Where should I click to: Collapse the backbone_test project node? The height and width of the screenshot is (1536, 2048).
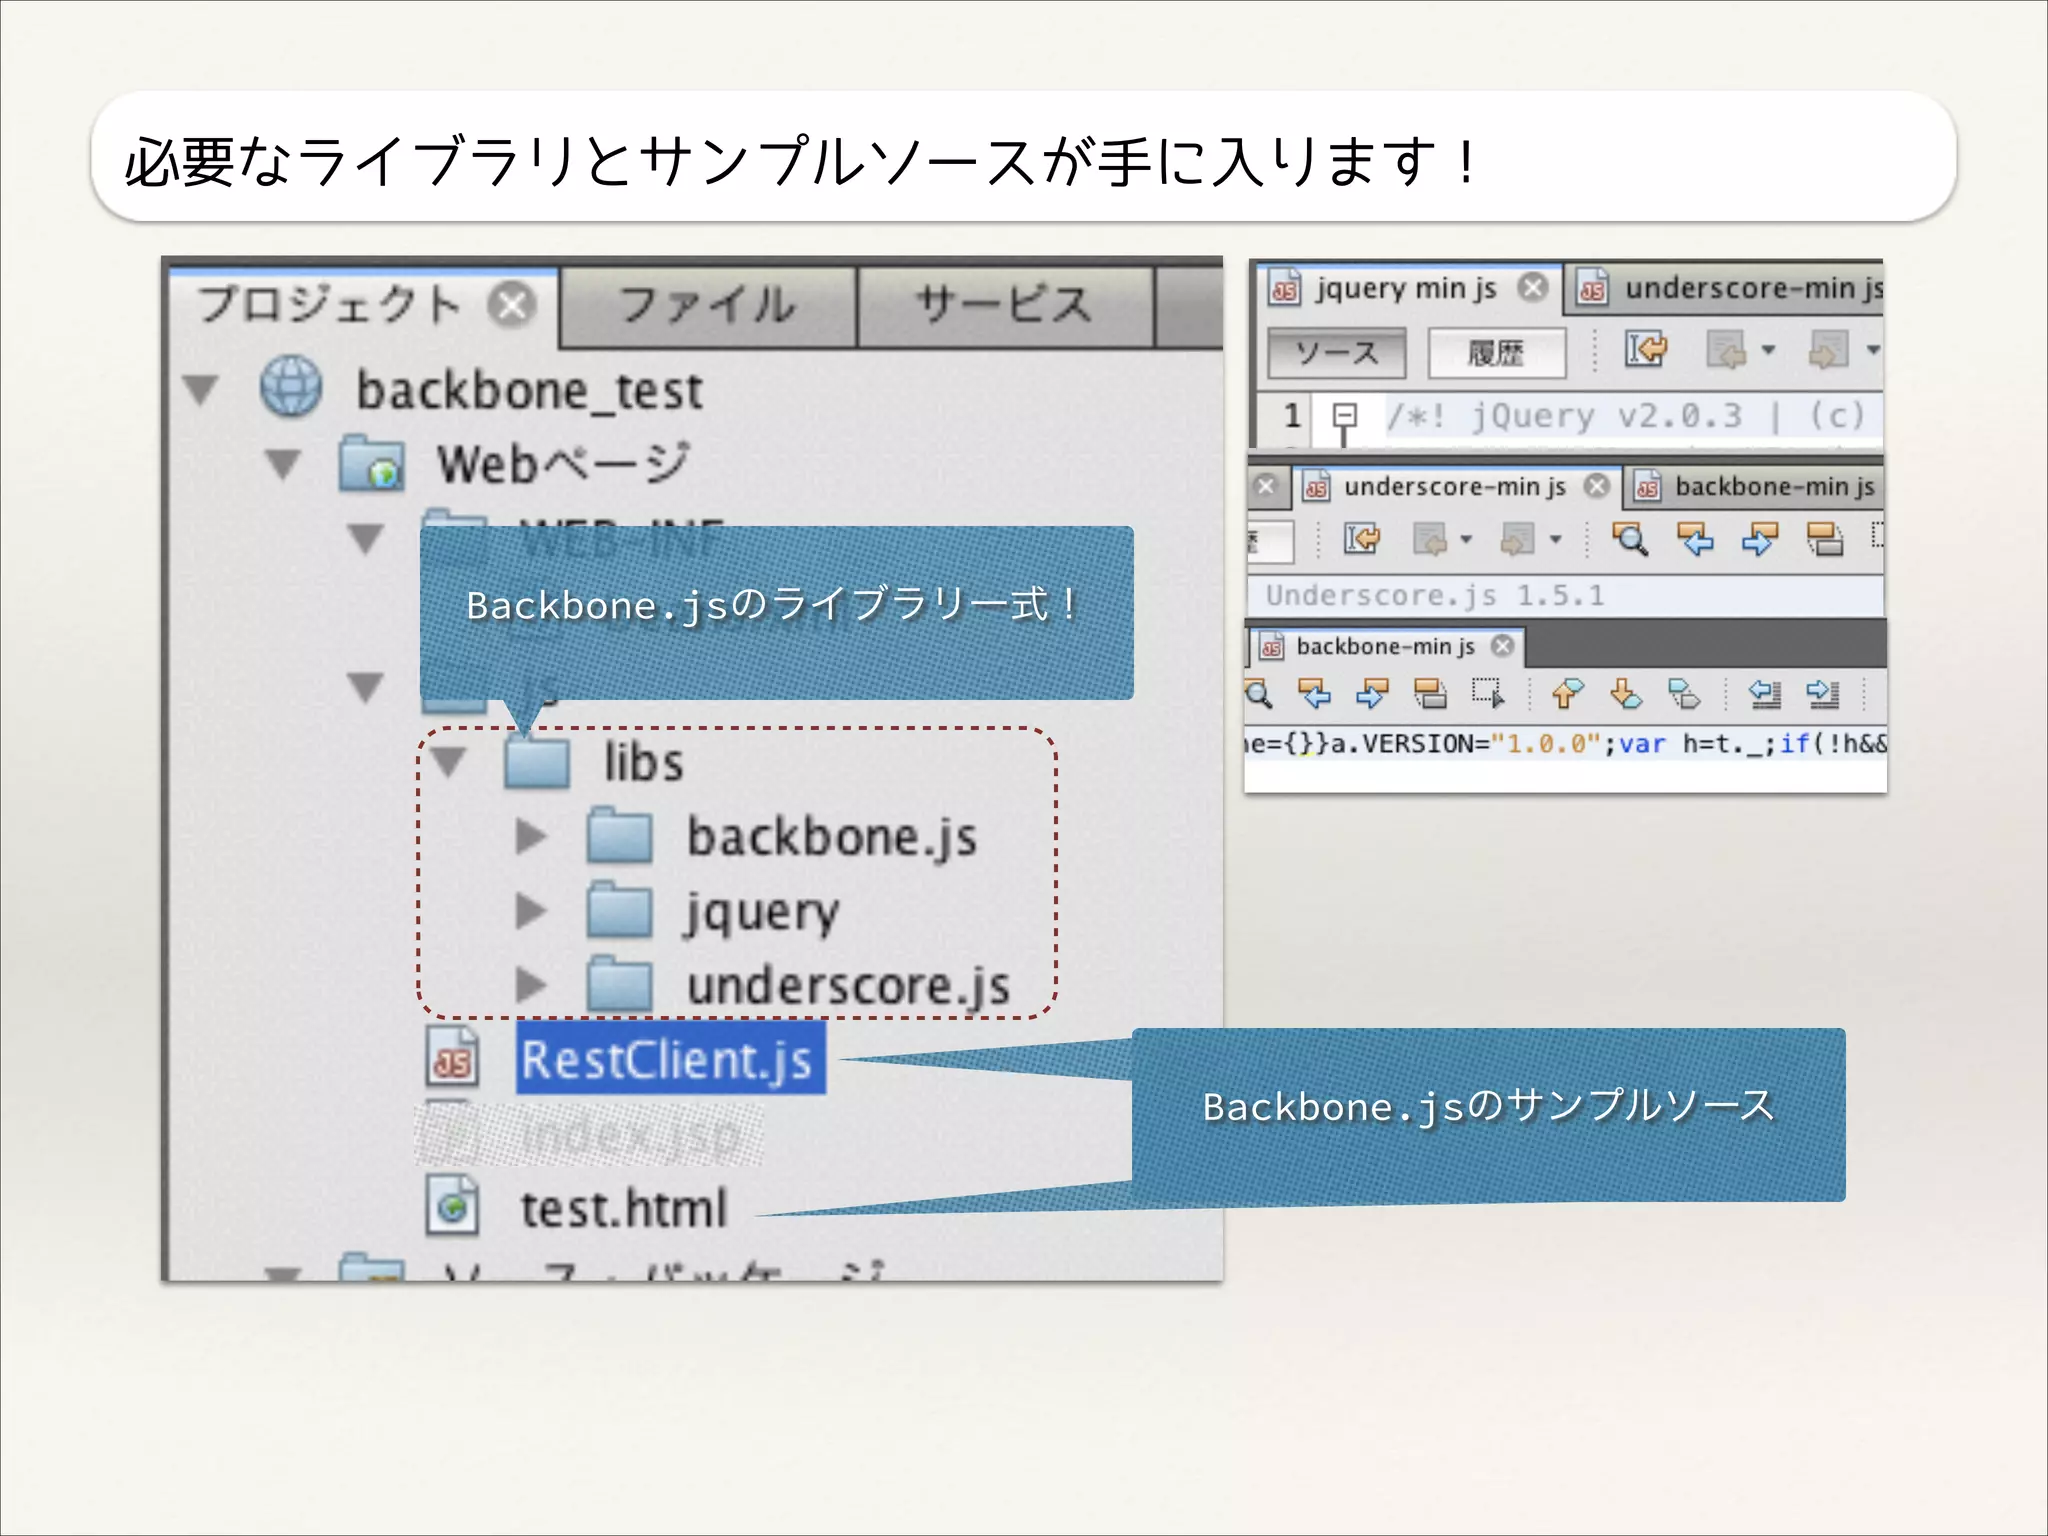[x=201, y=389]
